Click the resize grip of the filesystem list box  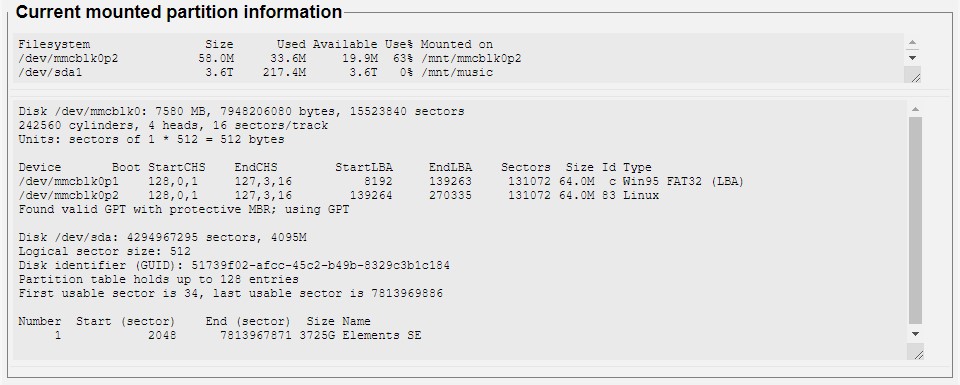(x=915, y=77)
